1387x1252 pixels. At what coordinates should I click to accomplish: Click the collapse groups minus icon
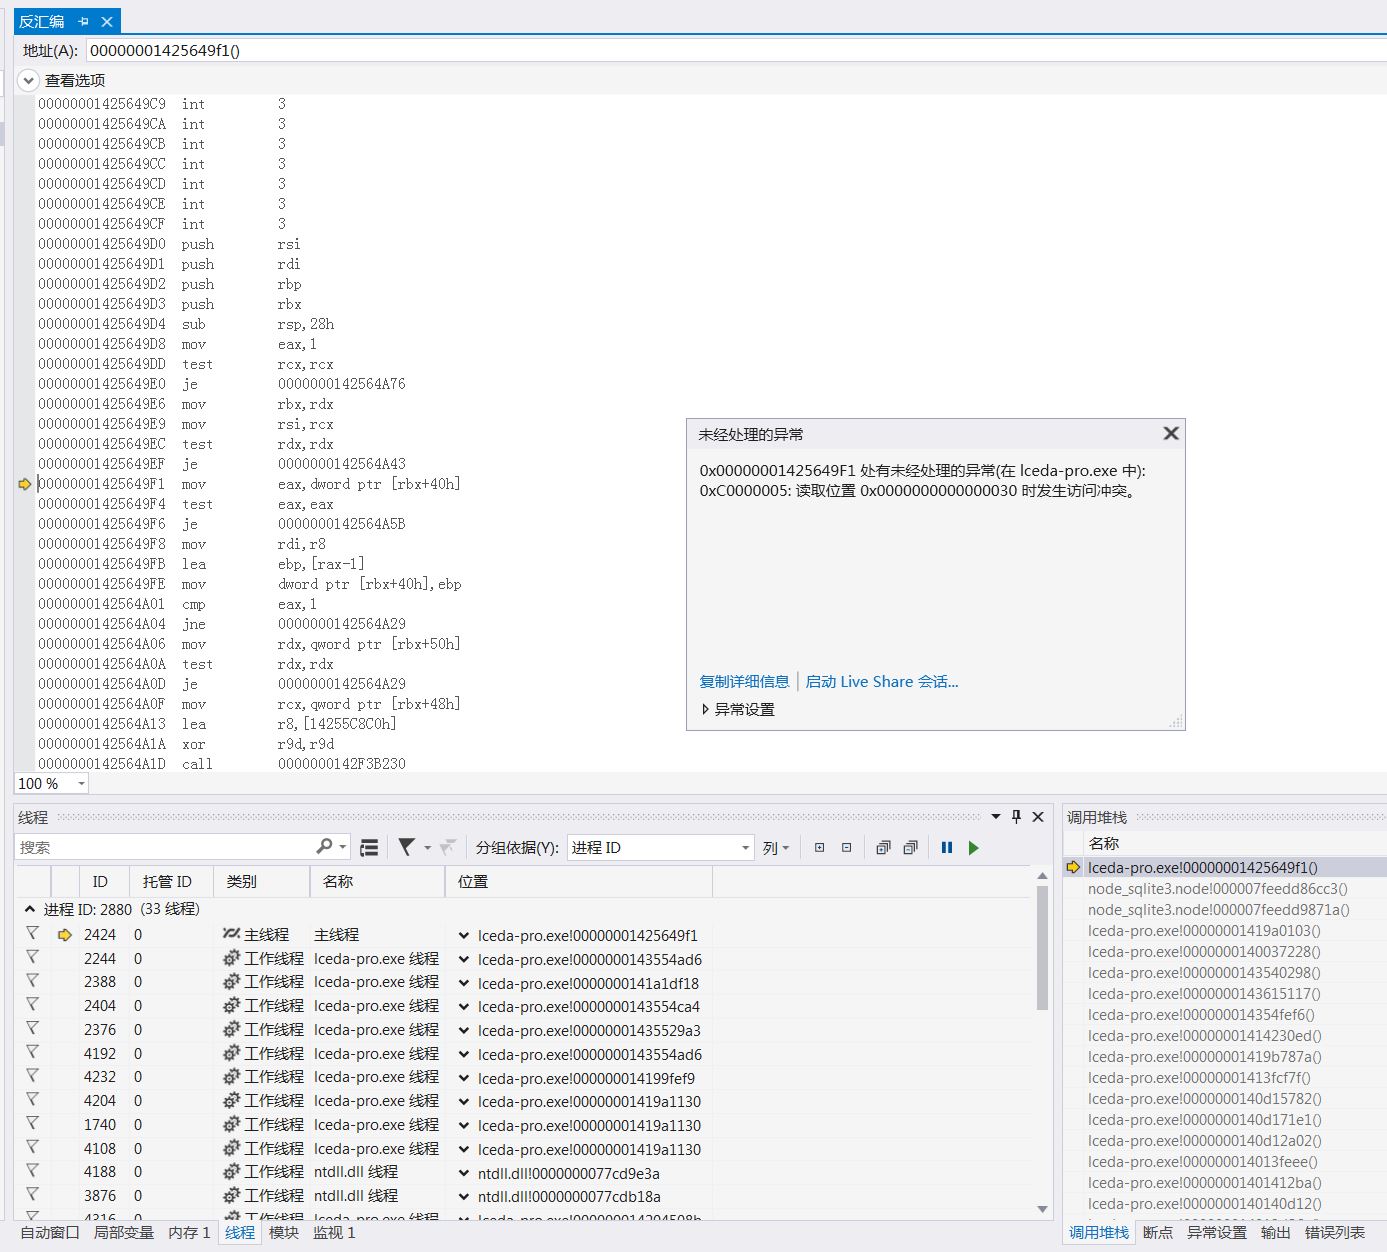[846, 848]
